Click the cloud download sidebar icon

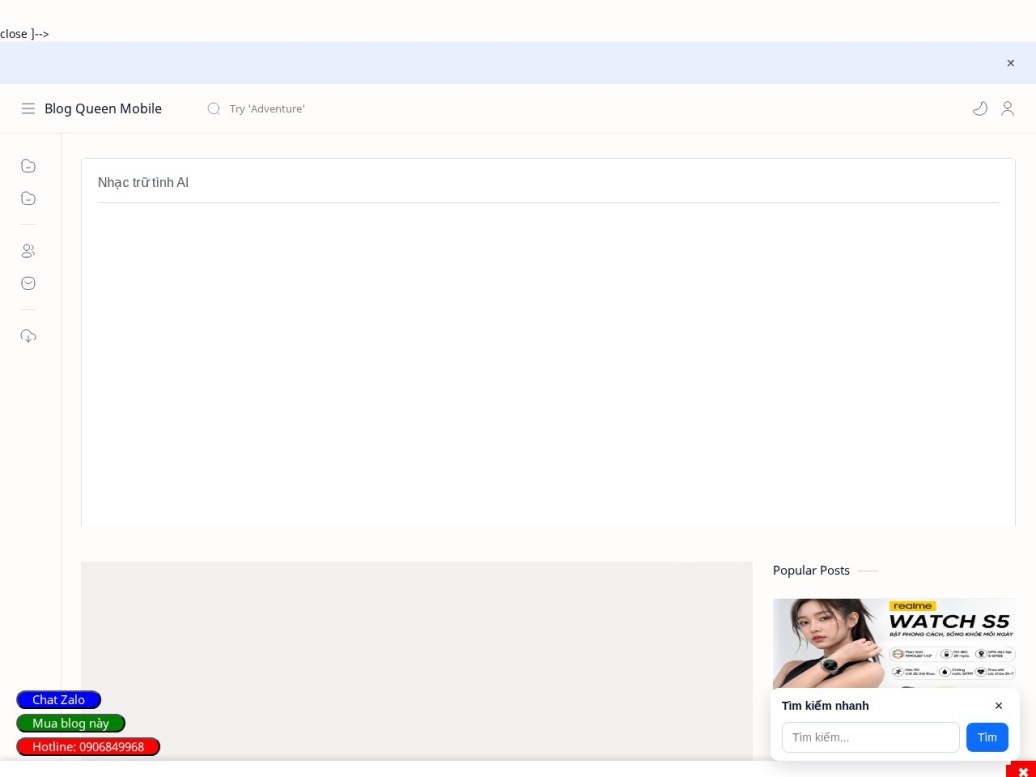[28, 336]
